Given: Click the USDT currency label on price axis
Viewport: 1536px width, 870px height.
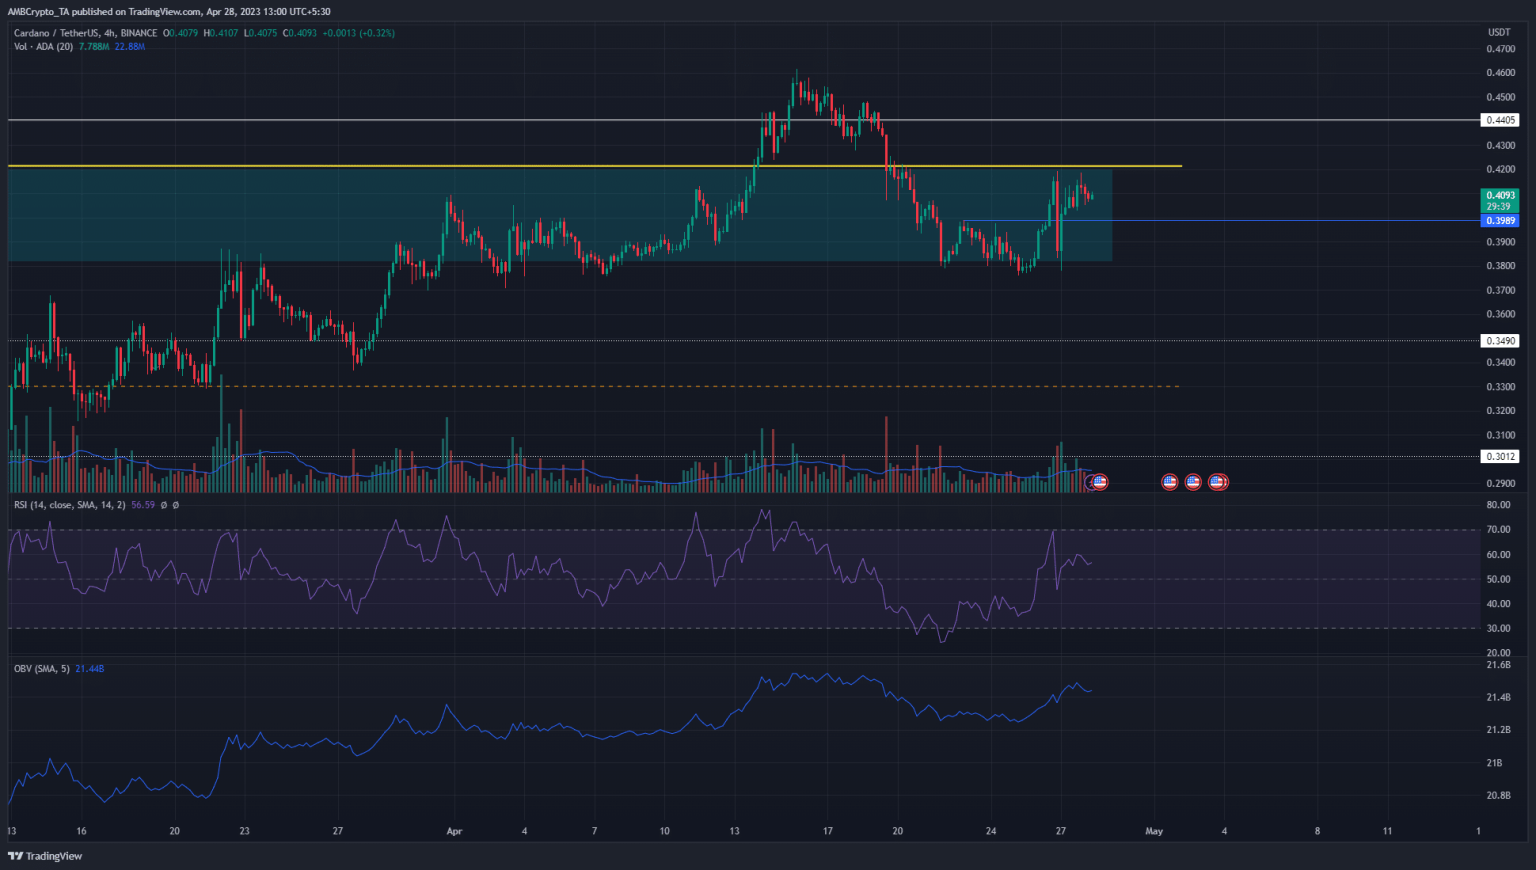Looking at the screenshot, I should [x=1499, y=33].
